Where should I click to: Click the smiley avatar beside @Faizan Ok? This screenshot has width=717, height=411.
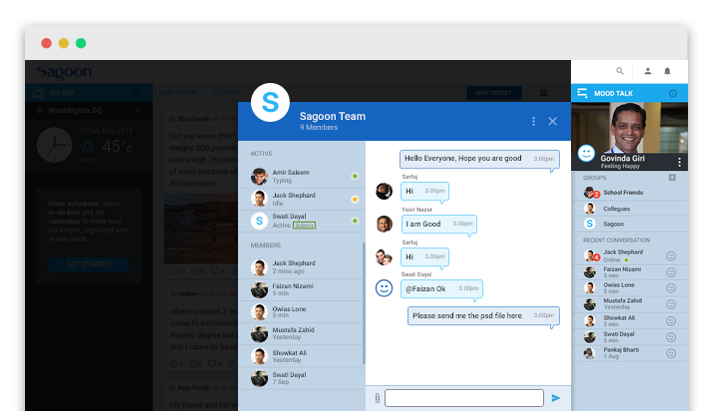tap(384, 288)
